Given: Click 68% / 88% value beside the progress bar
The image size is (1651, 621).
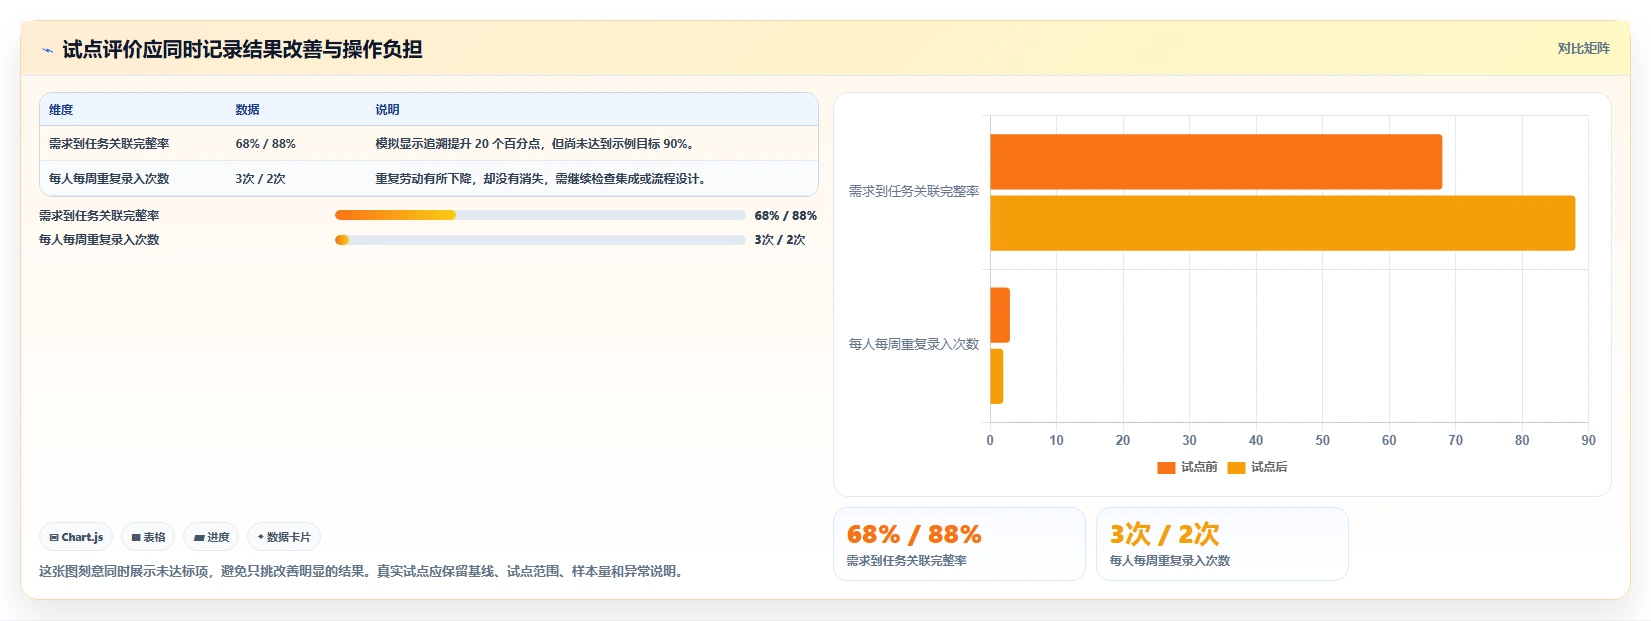Looking at the screenshot, I should tap(785, 216).
